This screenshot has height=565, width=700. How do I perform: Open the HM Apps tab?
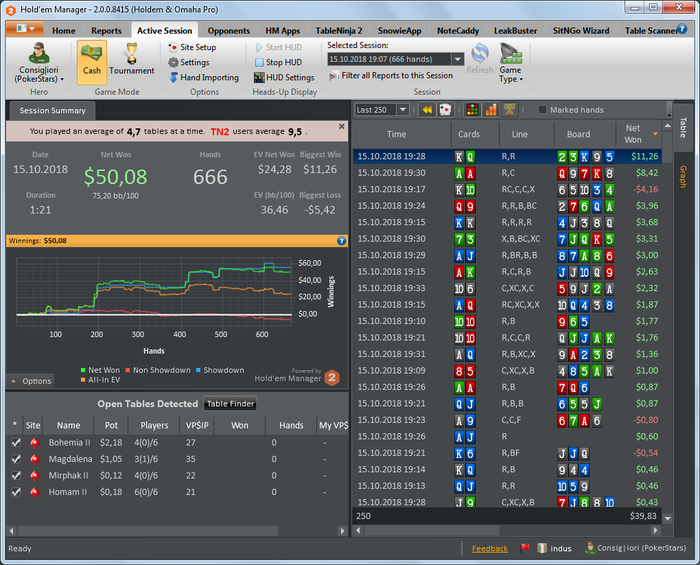tap(283, 30)
